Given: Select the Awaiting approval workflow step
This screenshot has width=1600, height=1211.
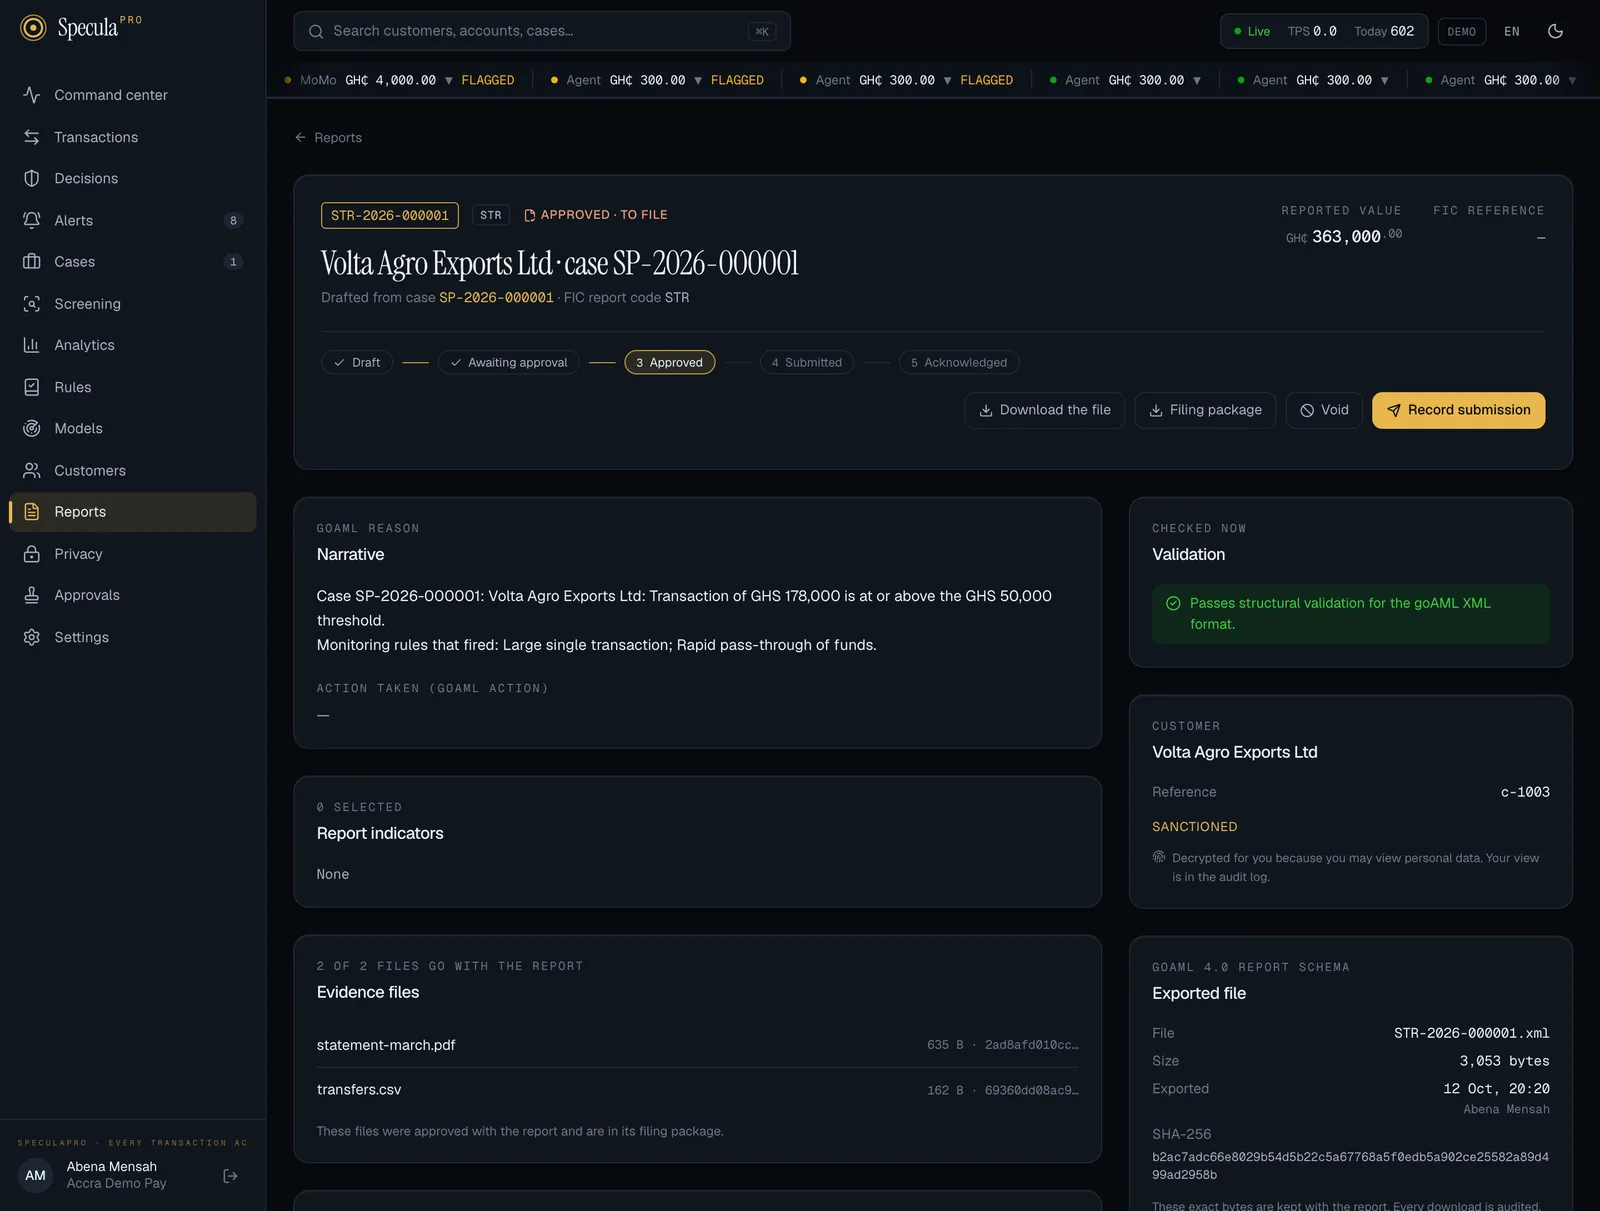Looking at the screenshot, I should point(509,362).
